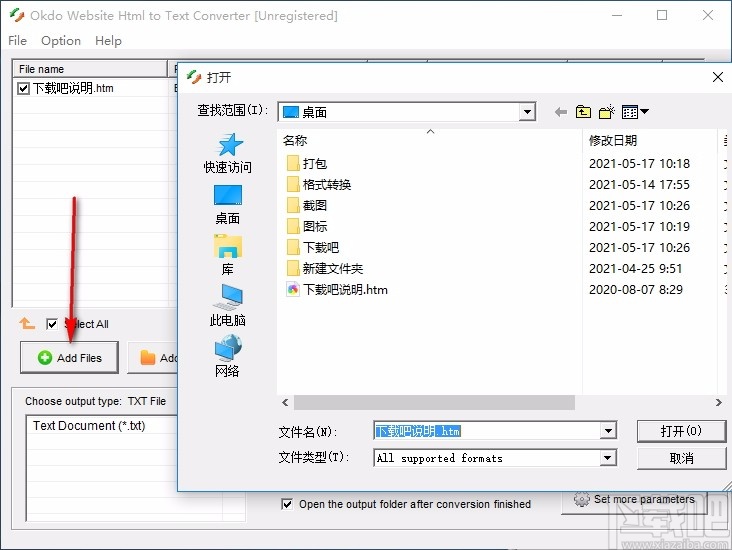The image size is (732, 550).
Task: Click date 2021-04-25 9:51
Action: [635, 268]
